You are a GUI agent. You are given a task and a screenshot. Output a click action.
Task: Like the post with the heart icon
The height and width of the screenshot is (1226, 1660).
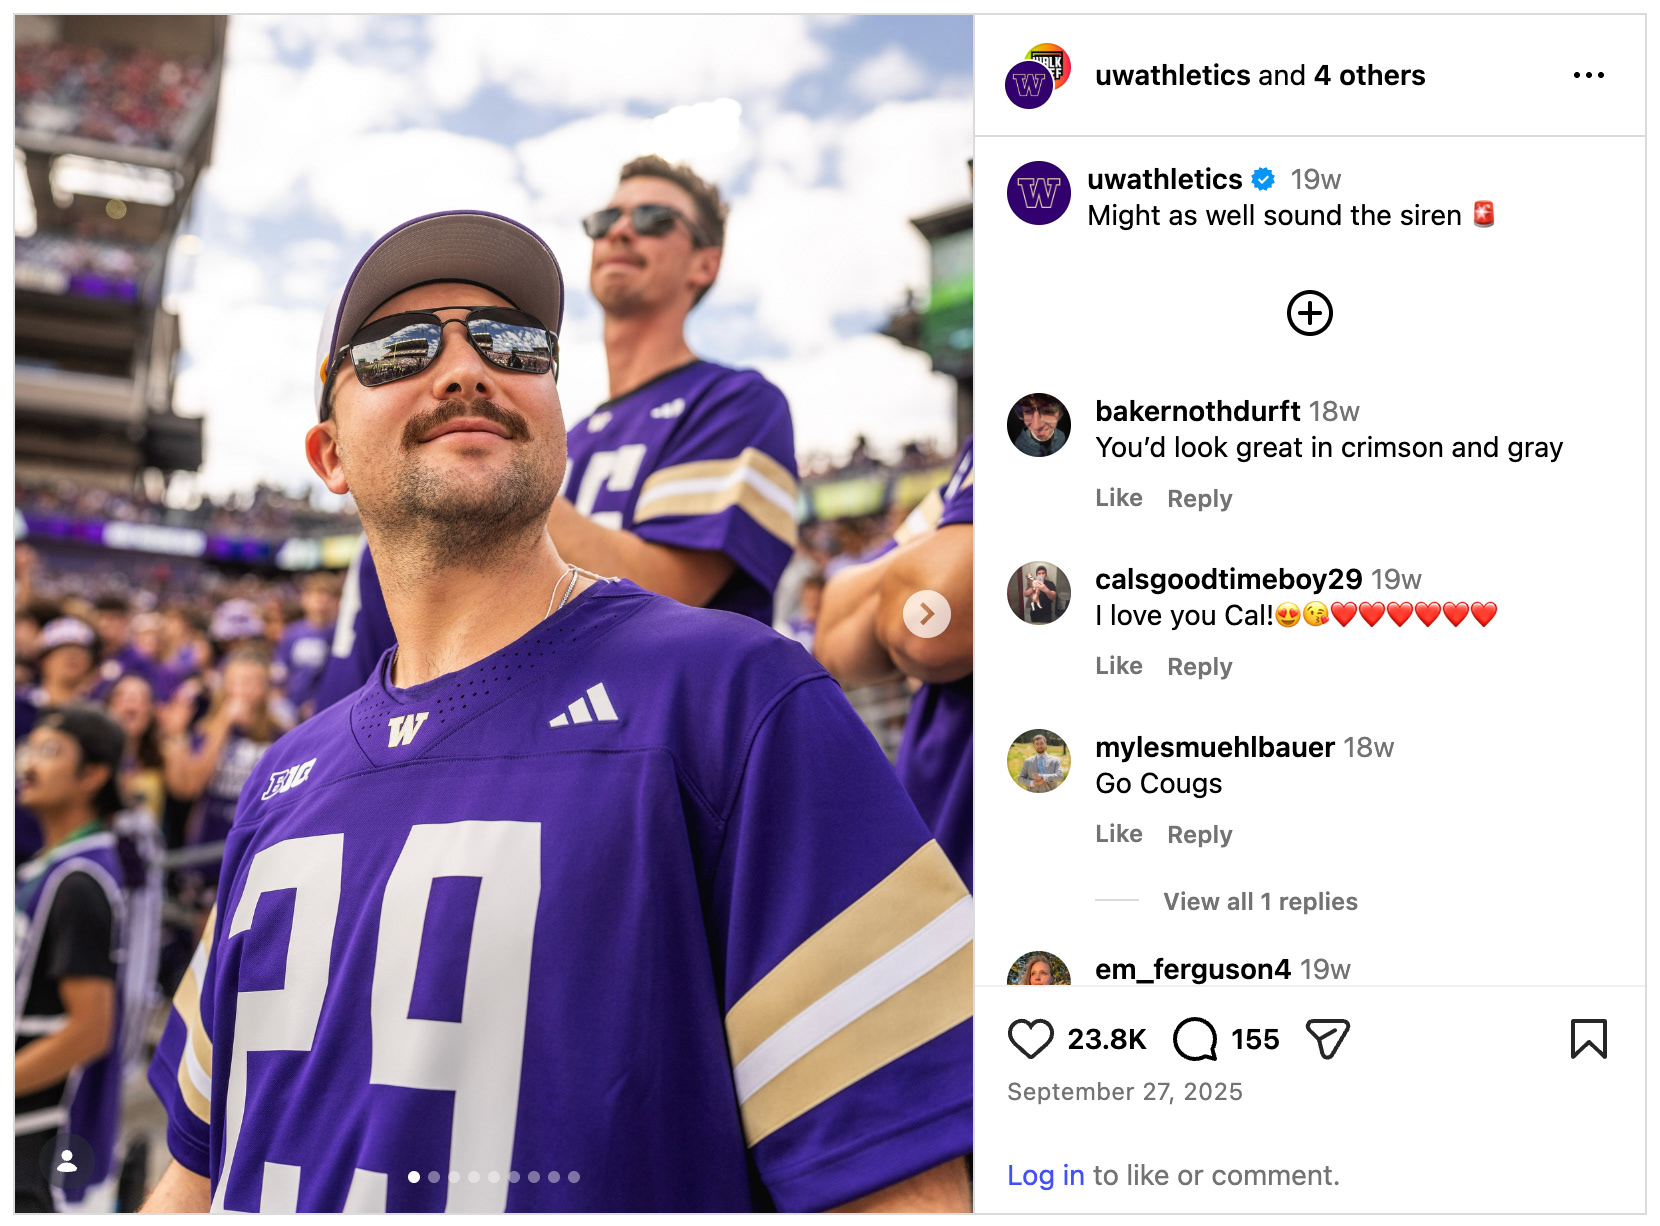pos(1030,1039)
